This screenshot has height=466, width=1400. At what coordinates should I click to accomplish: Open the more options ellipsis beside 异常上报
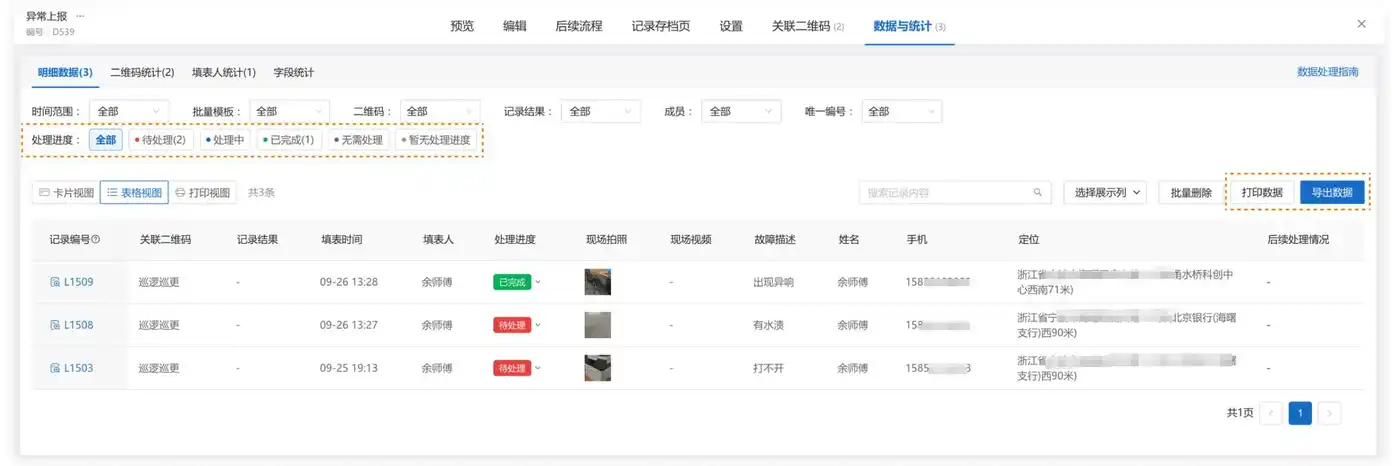click(x=80, y=17)
